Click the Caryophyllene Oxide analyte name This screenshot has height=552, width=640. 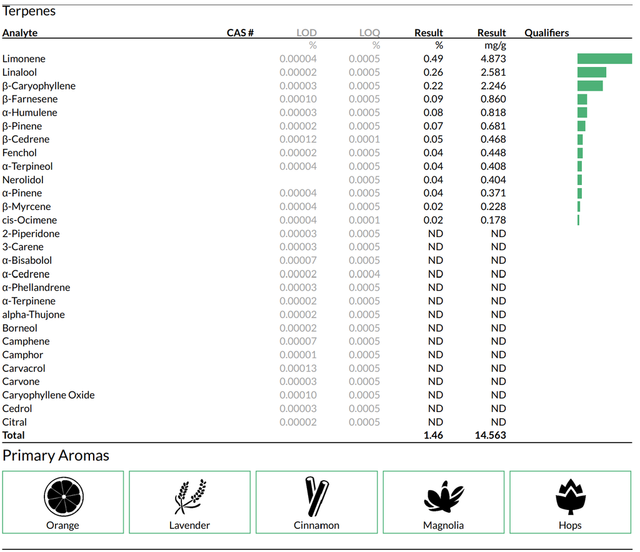(x=48, y=395)
